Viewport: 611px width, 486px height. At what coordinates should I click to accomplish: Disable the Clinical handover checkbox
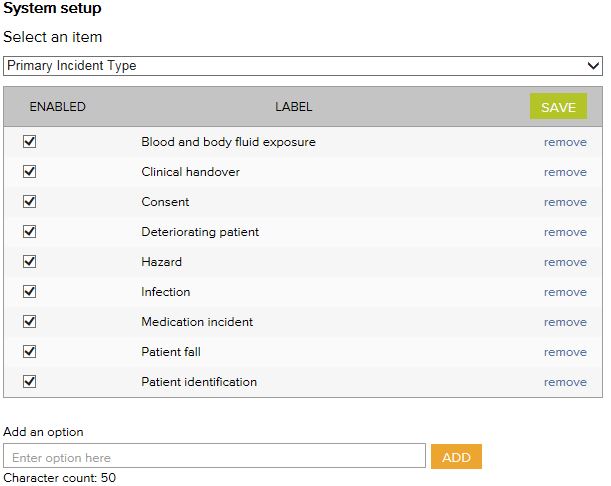point(30,172)
